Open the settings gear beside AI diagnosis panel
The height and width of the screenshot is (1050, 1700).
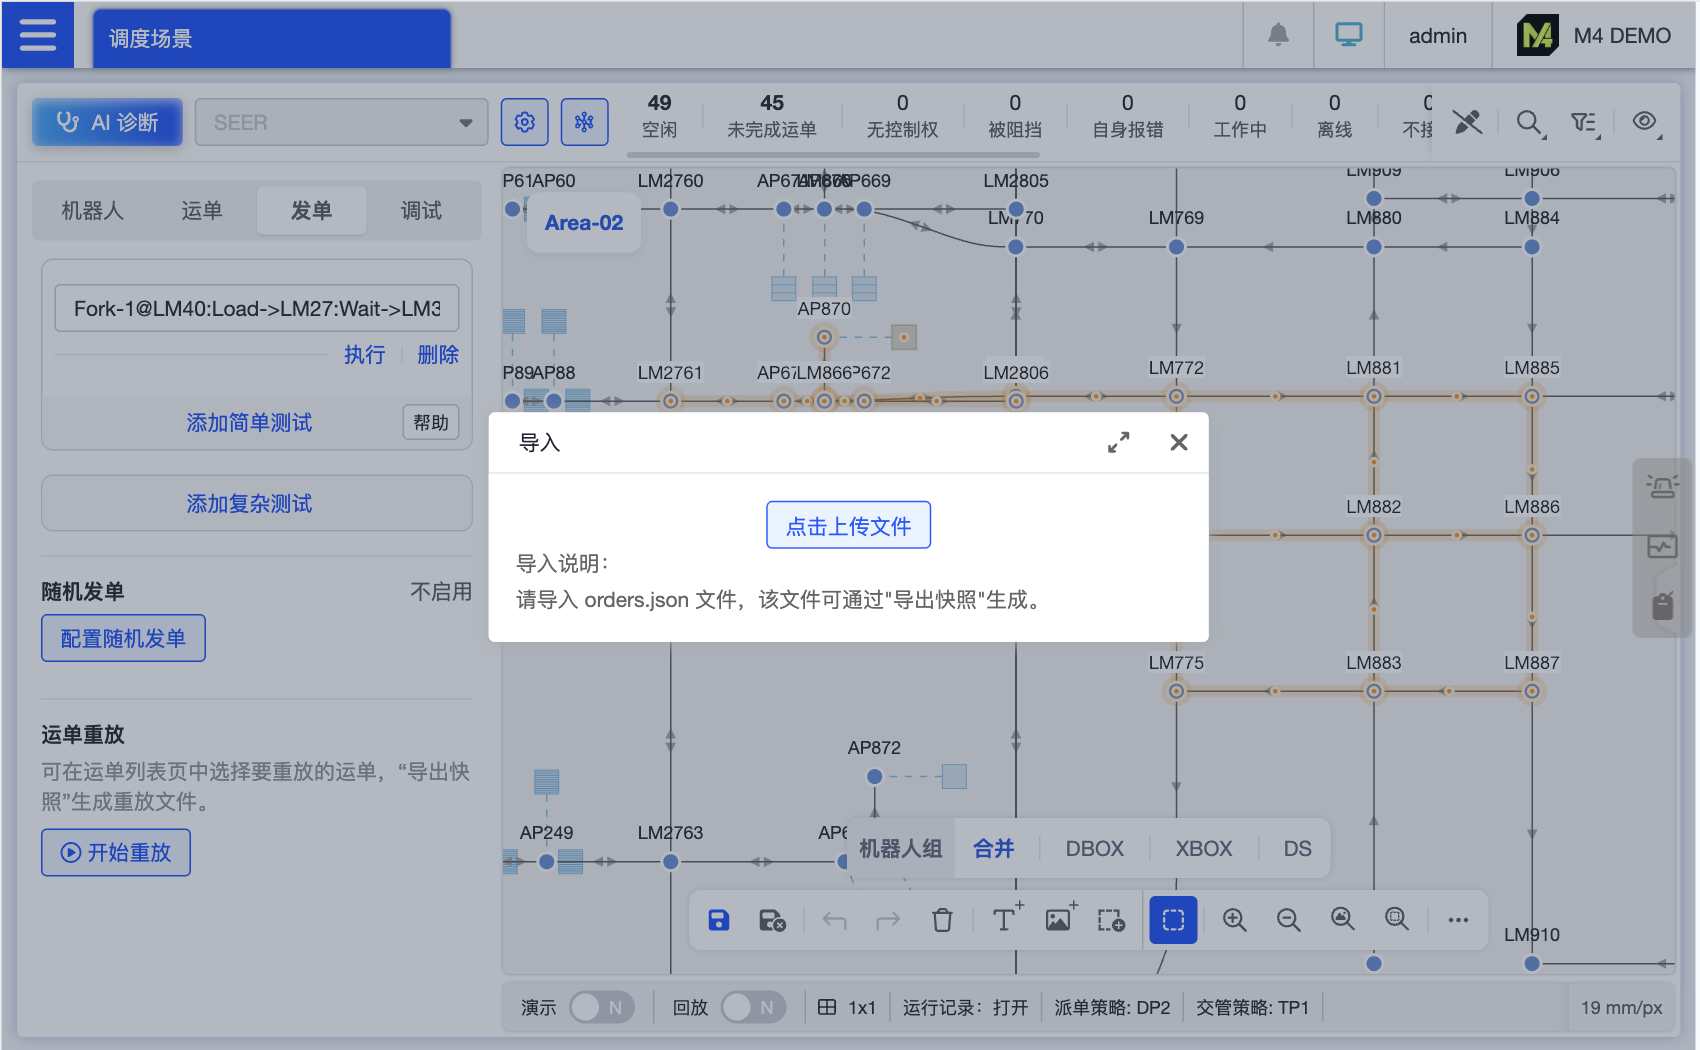tap(524, 121)
